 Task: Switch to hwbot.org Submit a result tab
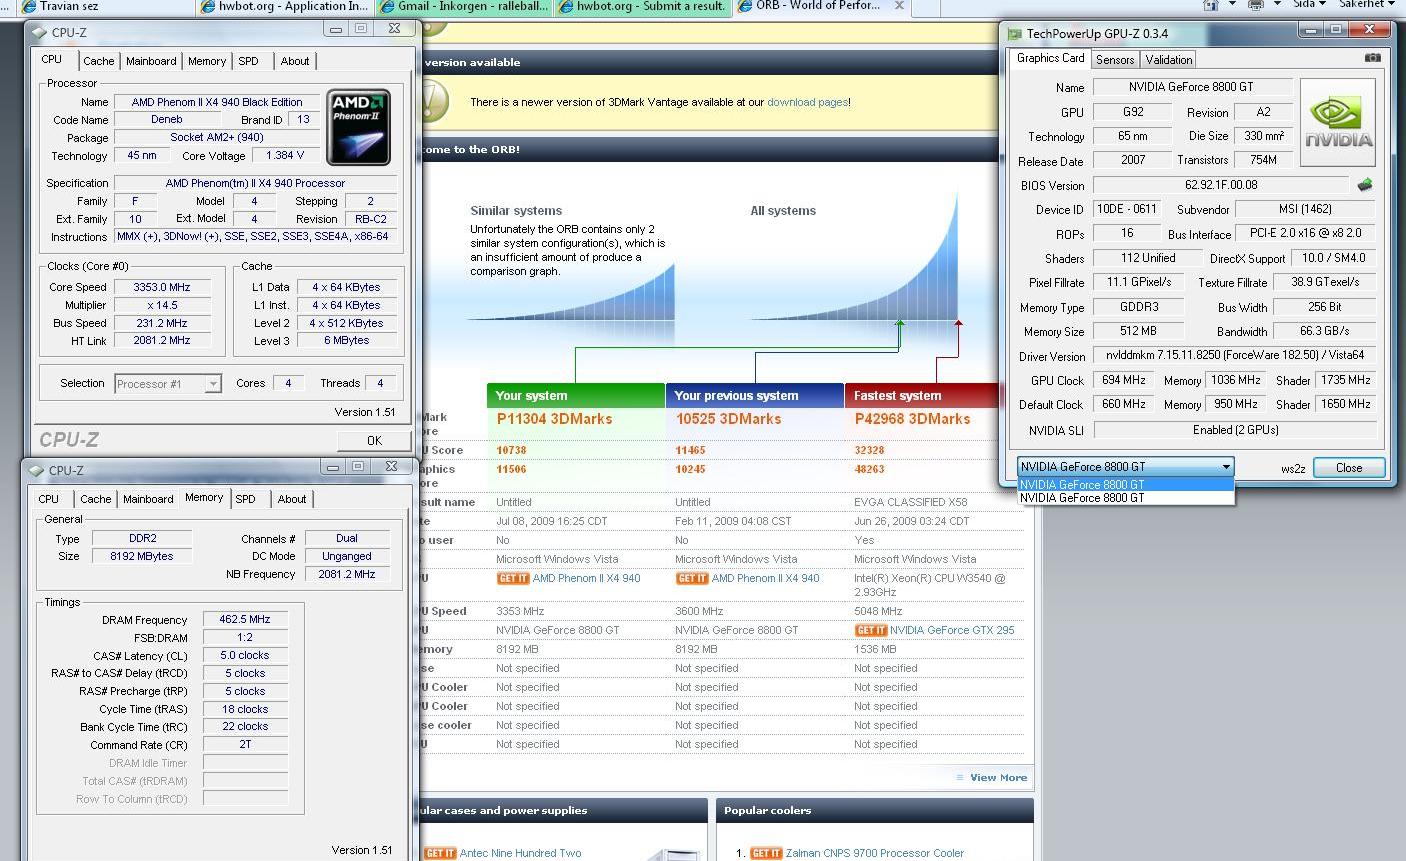click(x=644, y=5)
